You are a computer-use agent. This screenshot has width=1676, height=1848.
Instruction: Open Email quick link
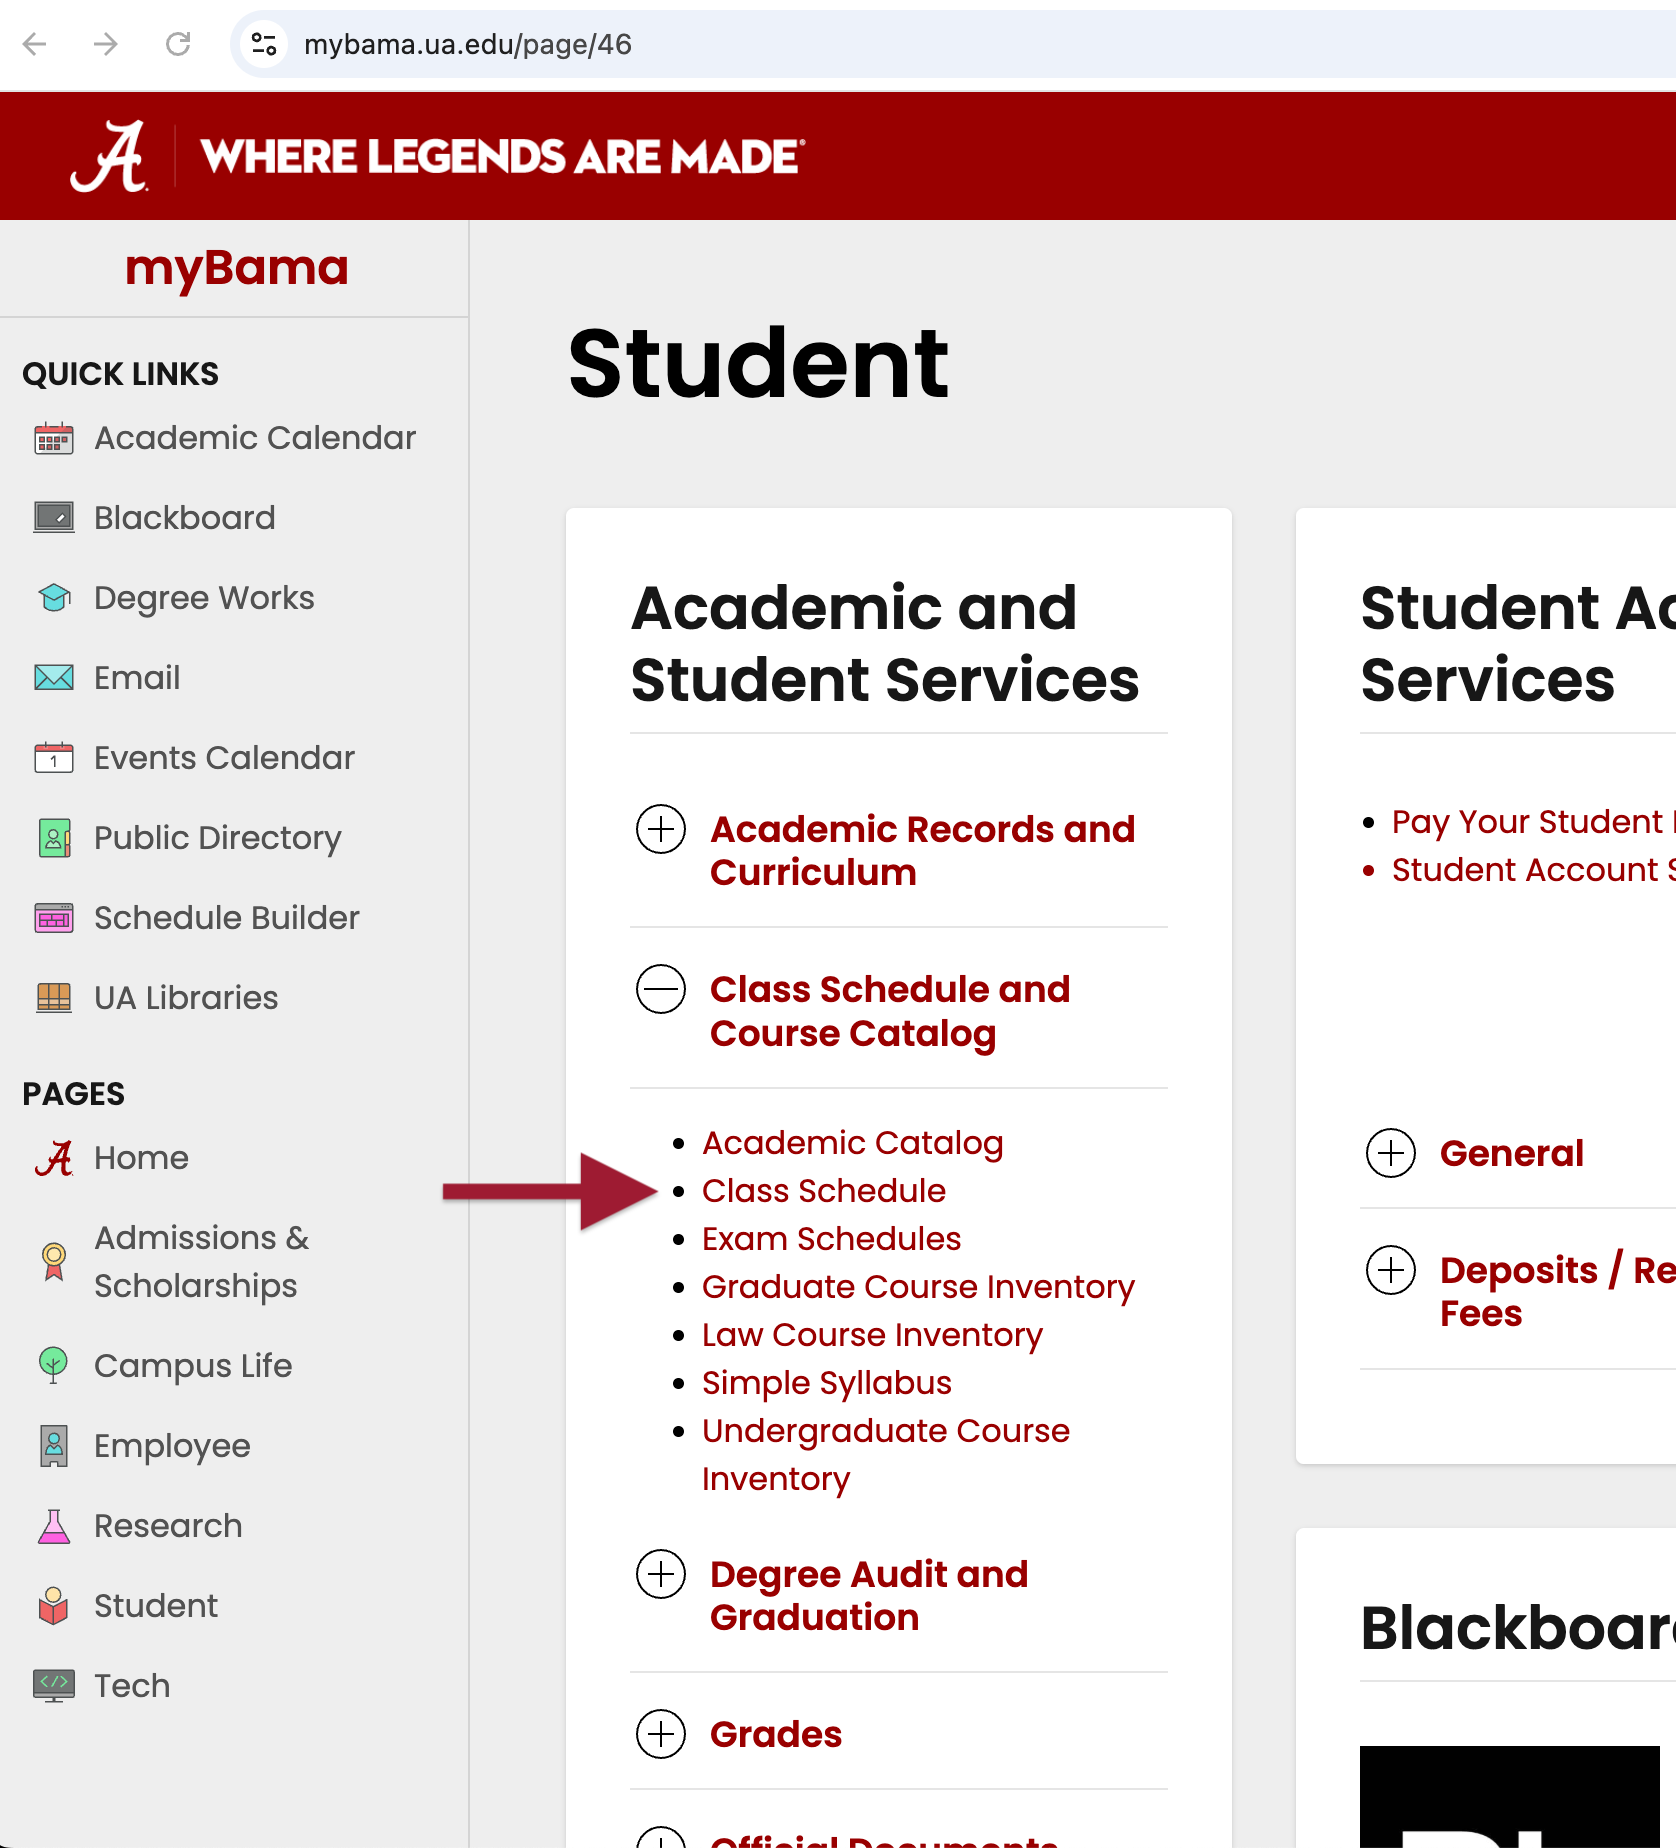tap(137, 678)
